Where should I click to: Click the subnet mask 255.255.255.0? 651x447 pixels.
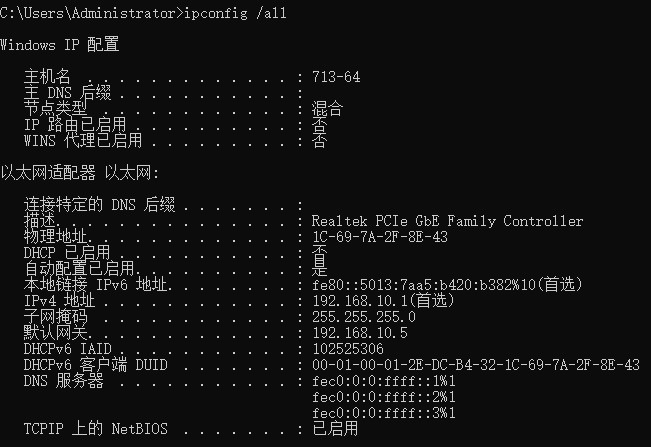pos(363,317)
